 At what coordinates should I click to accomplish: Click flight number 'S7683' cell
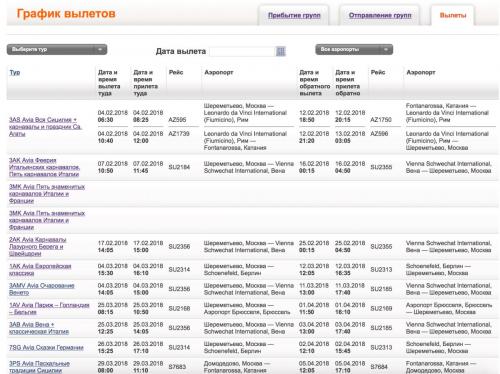tap(177, 367)
